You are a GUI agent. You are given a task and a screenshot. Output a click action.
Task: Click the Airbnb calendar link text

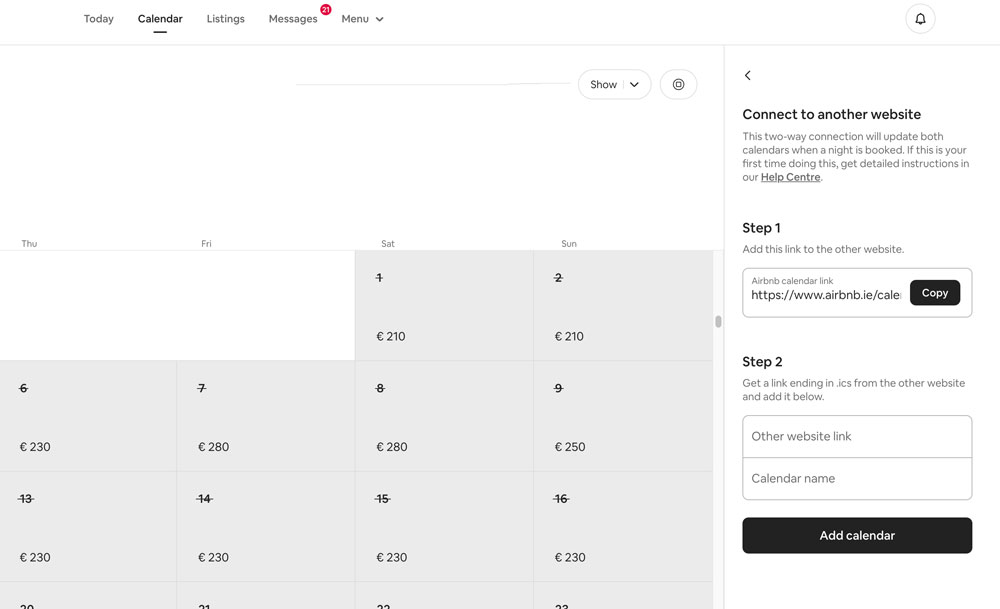pos(825,295)
